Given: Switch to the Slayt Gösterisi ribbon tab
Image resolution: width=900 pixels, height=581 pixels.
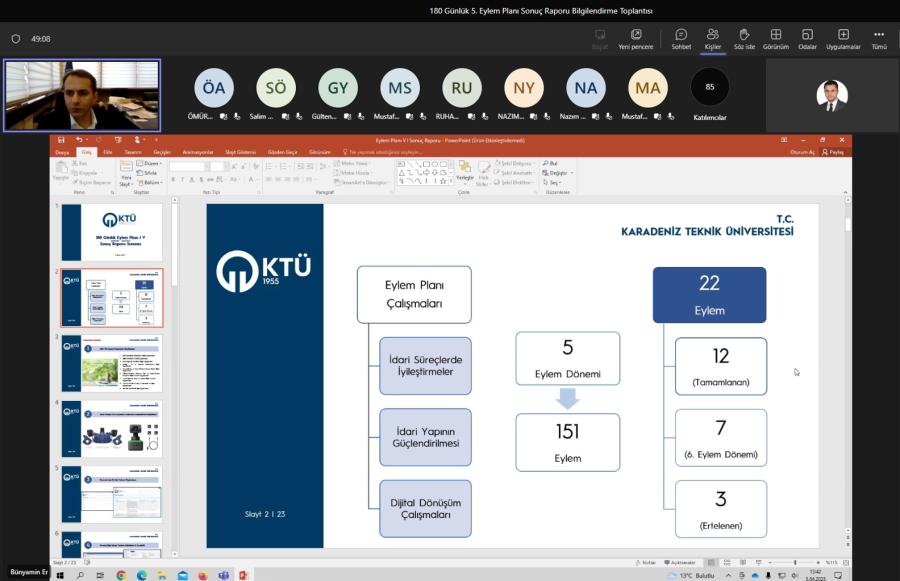Looking at the screenshot, I should [240, 152].
